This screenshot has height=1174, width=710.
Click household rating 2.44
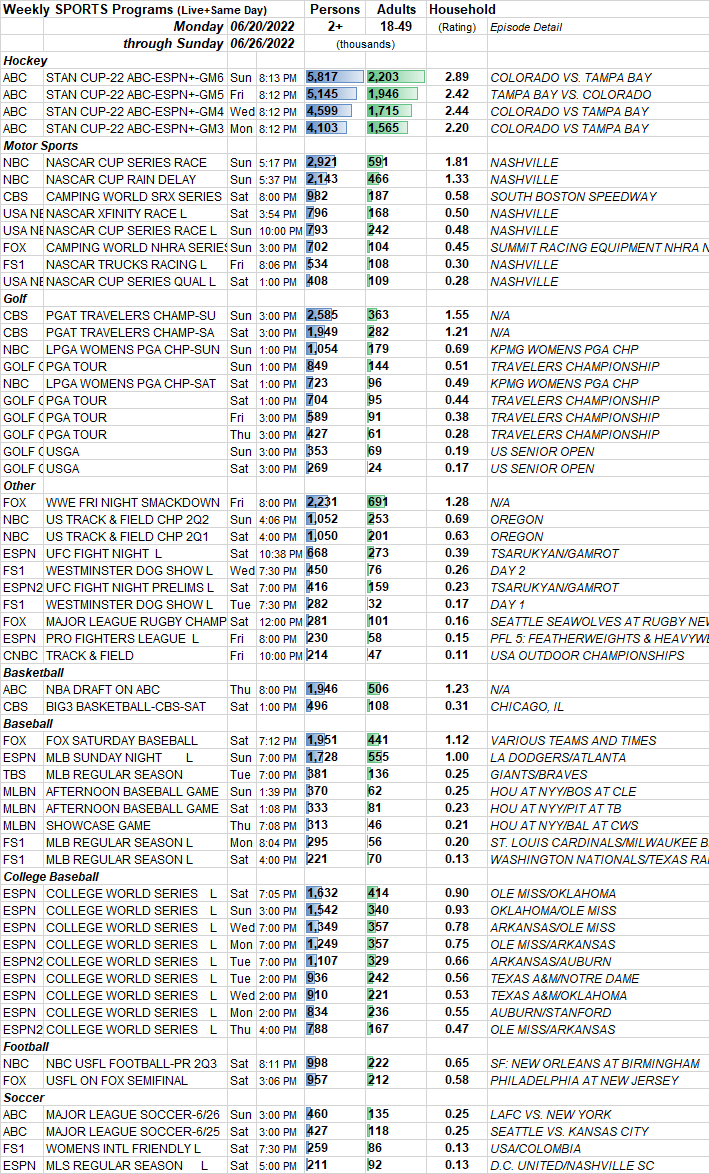click(457, 112)
